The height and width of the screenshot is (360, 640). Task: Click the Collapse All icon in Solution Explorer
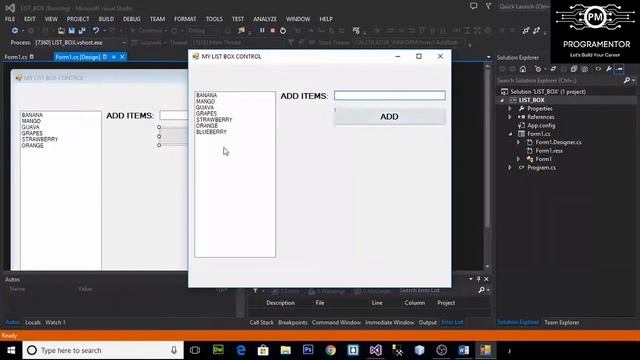tap(574, 69)
